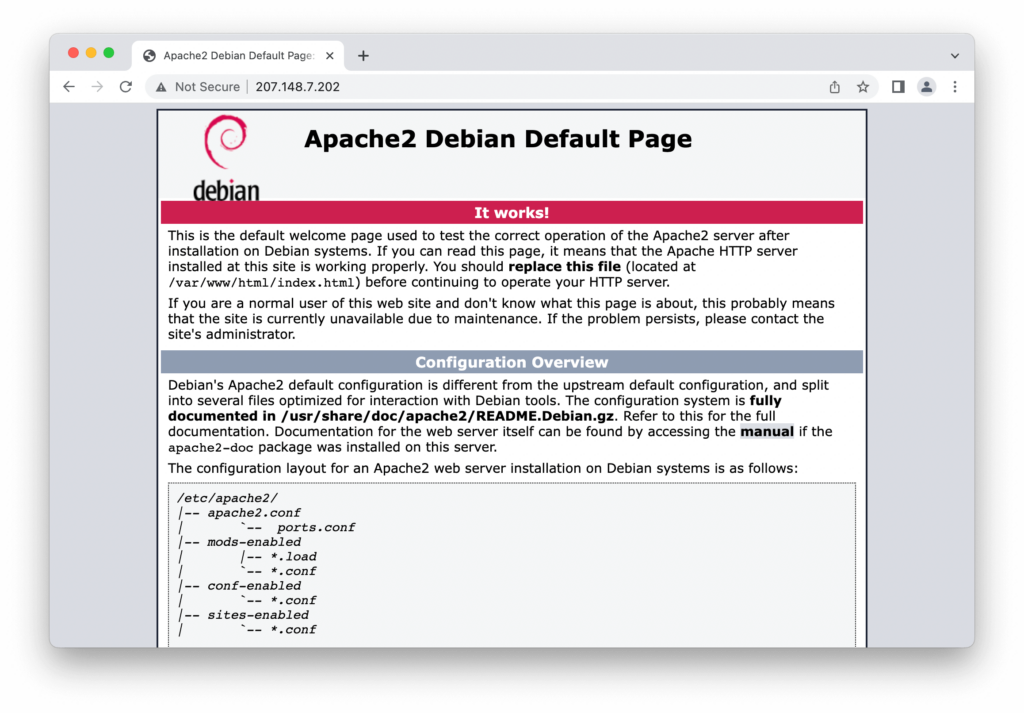Maximize window with green button
The height and width of the screenshot is (713, 1024).
108,53
